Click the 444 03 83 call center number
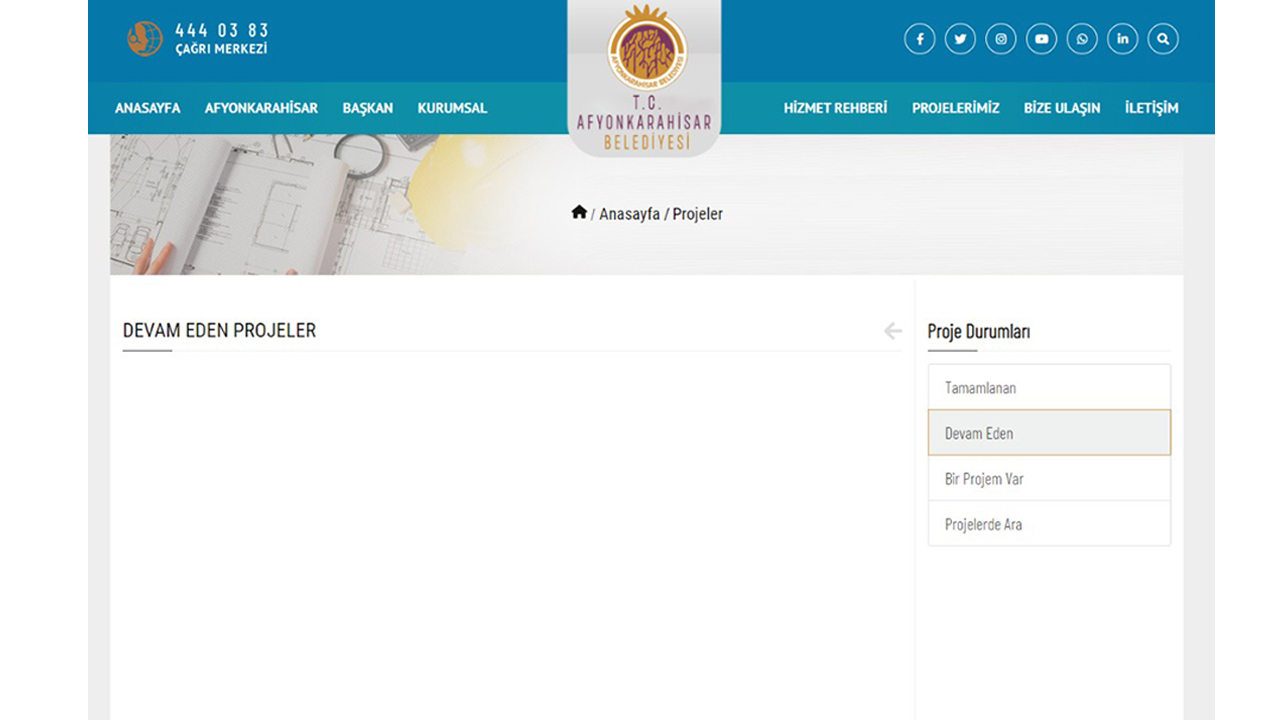 tap(222, 31)
